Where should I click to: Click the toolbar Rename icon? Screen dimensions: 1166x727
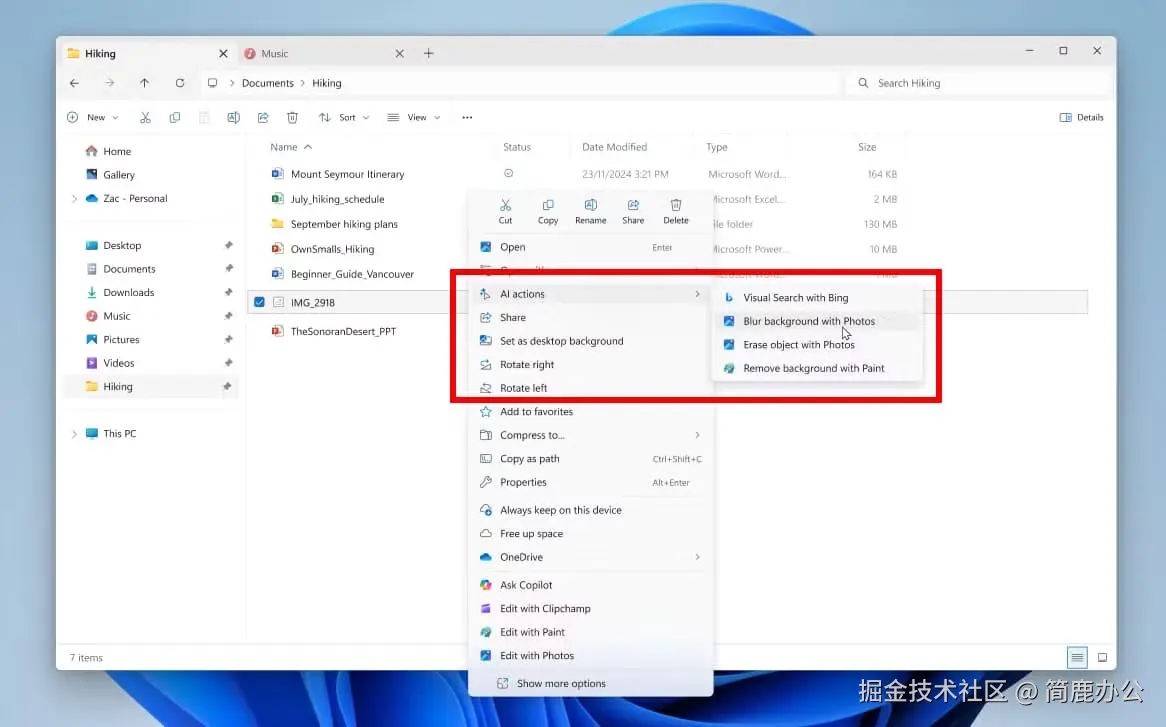click(233, 117)
